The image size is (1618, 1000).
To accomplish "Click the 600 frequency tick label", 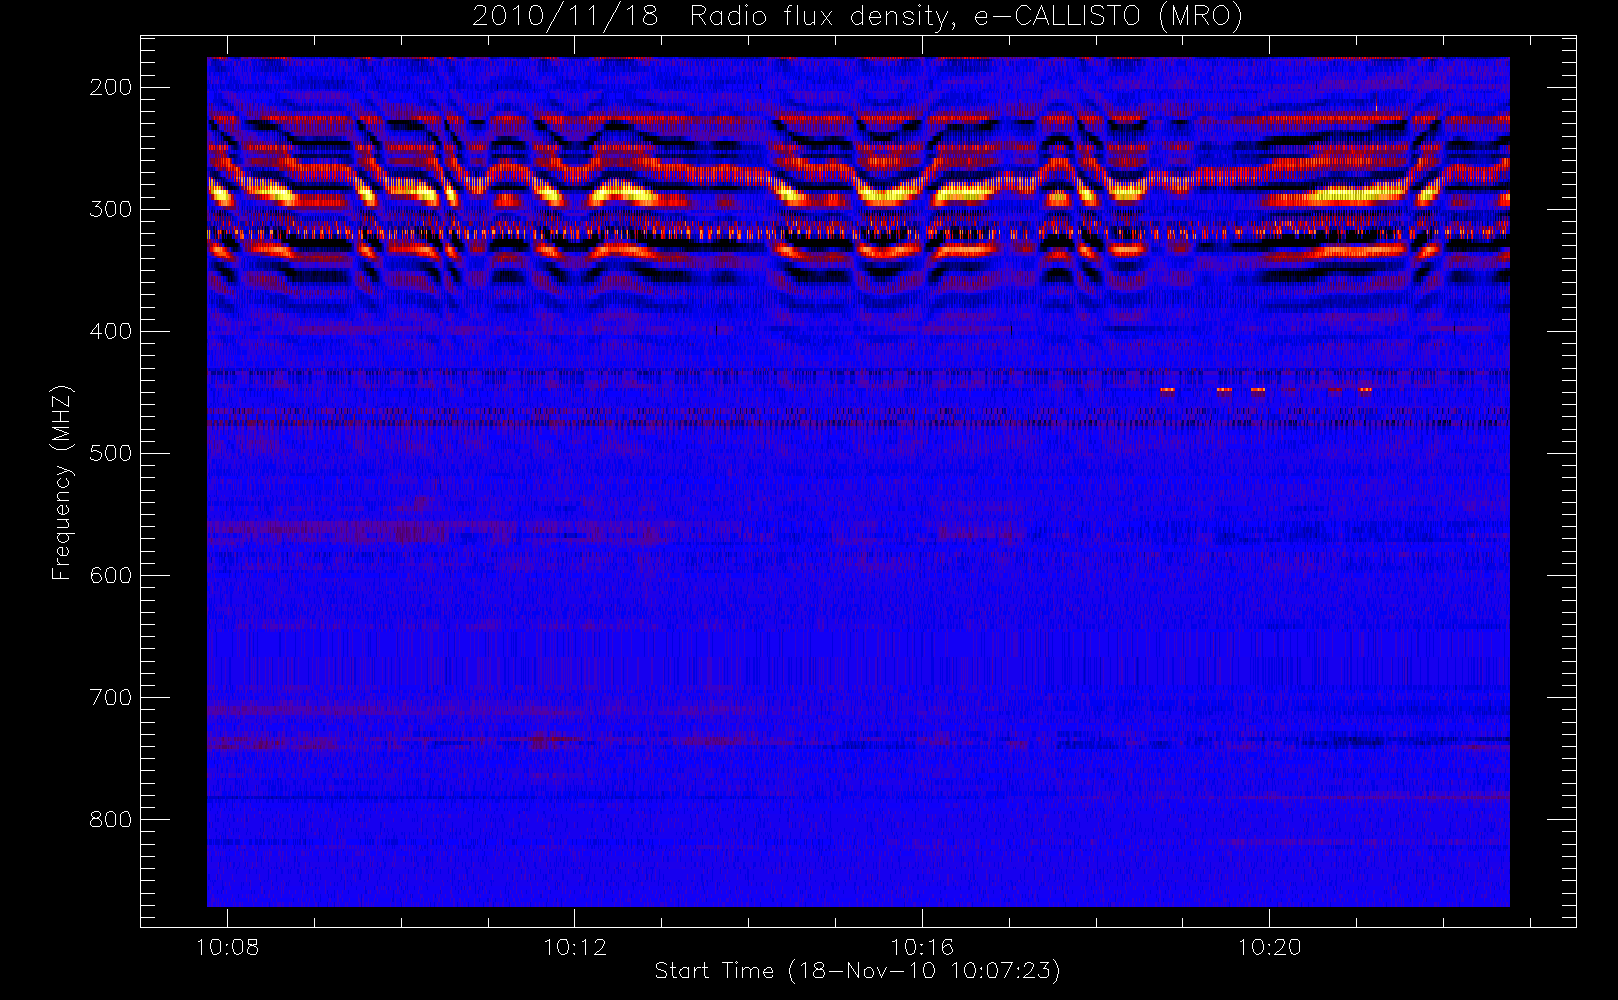I will [111, 575].
